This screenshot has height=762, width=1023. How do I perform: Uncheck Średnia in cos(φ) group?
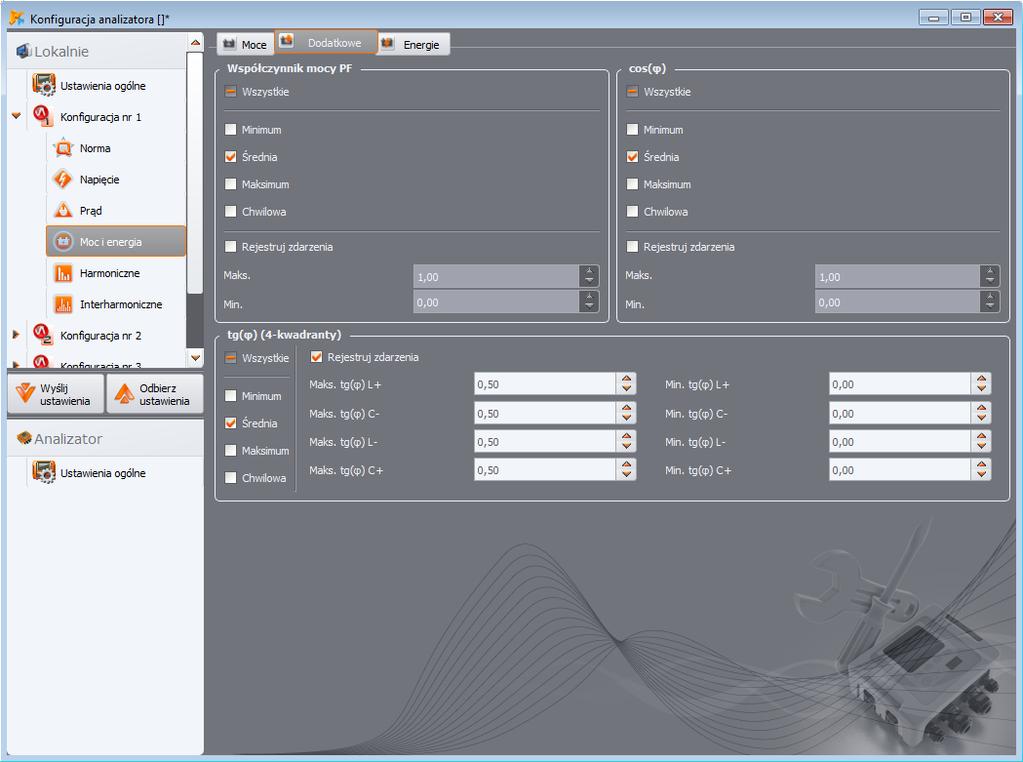point(632,157)
